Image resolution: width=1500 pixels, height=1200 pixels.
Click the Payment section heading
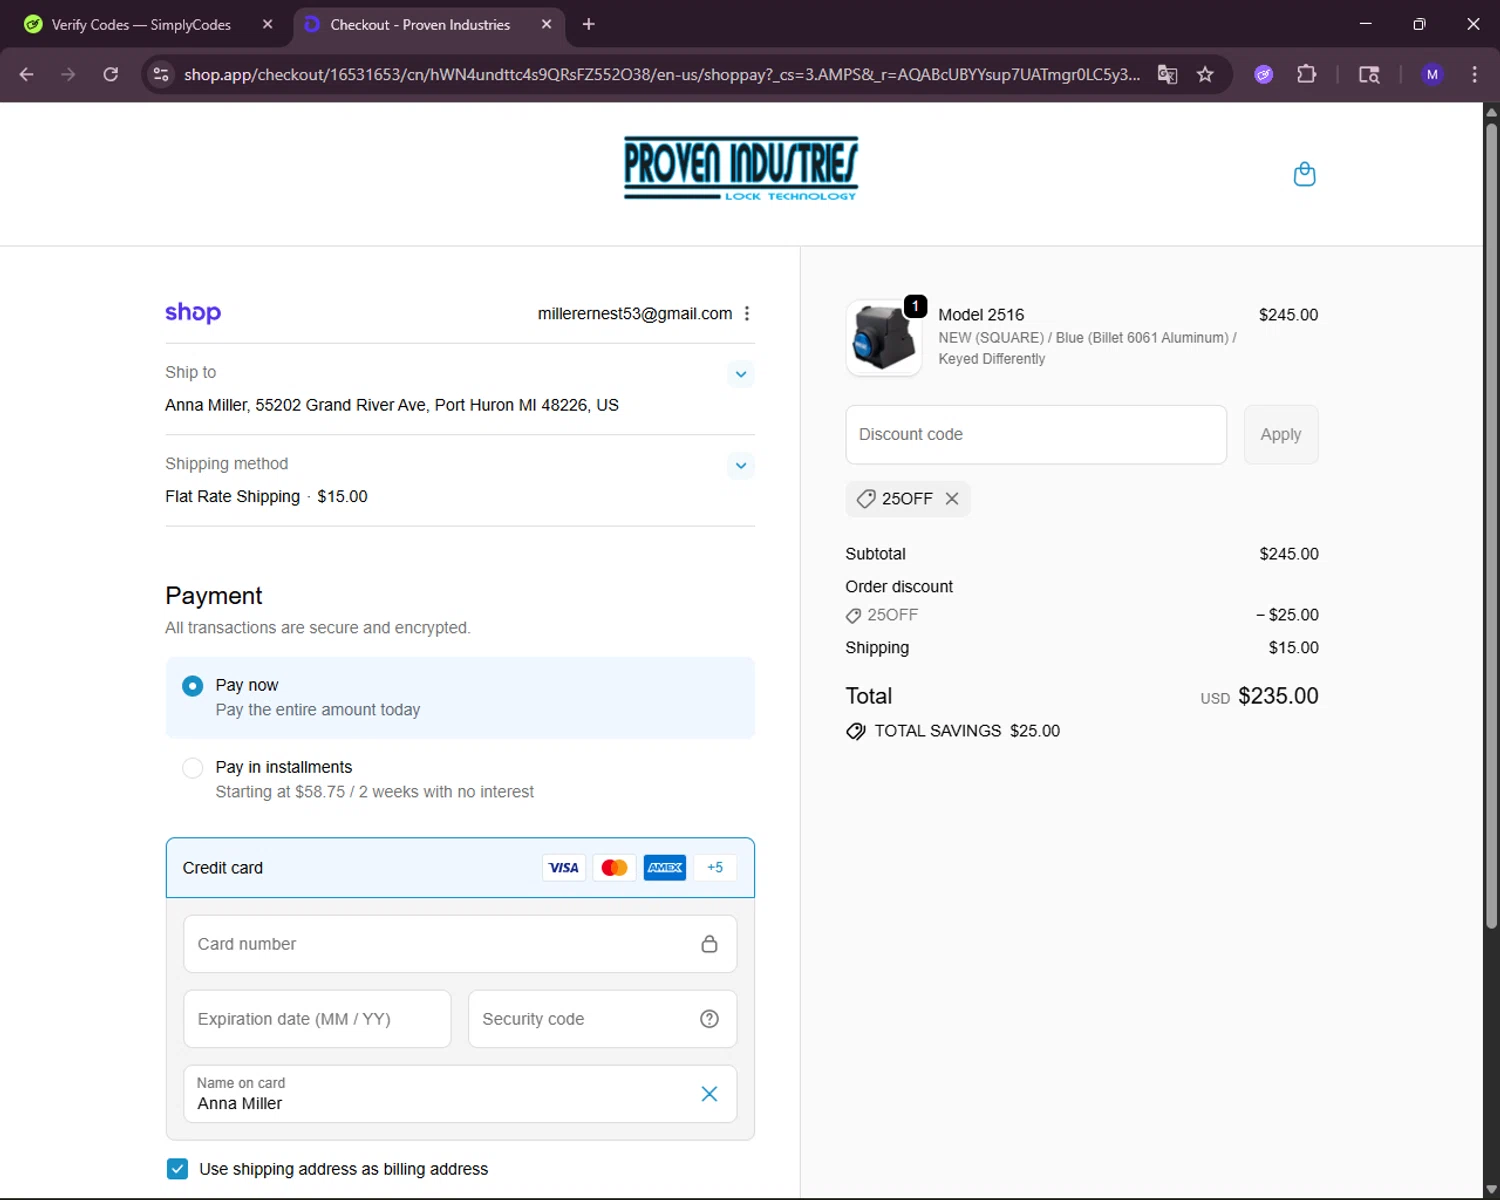[214, 596]
